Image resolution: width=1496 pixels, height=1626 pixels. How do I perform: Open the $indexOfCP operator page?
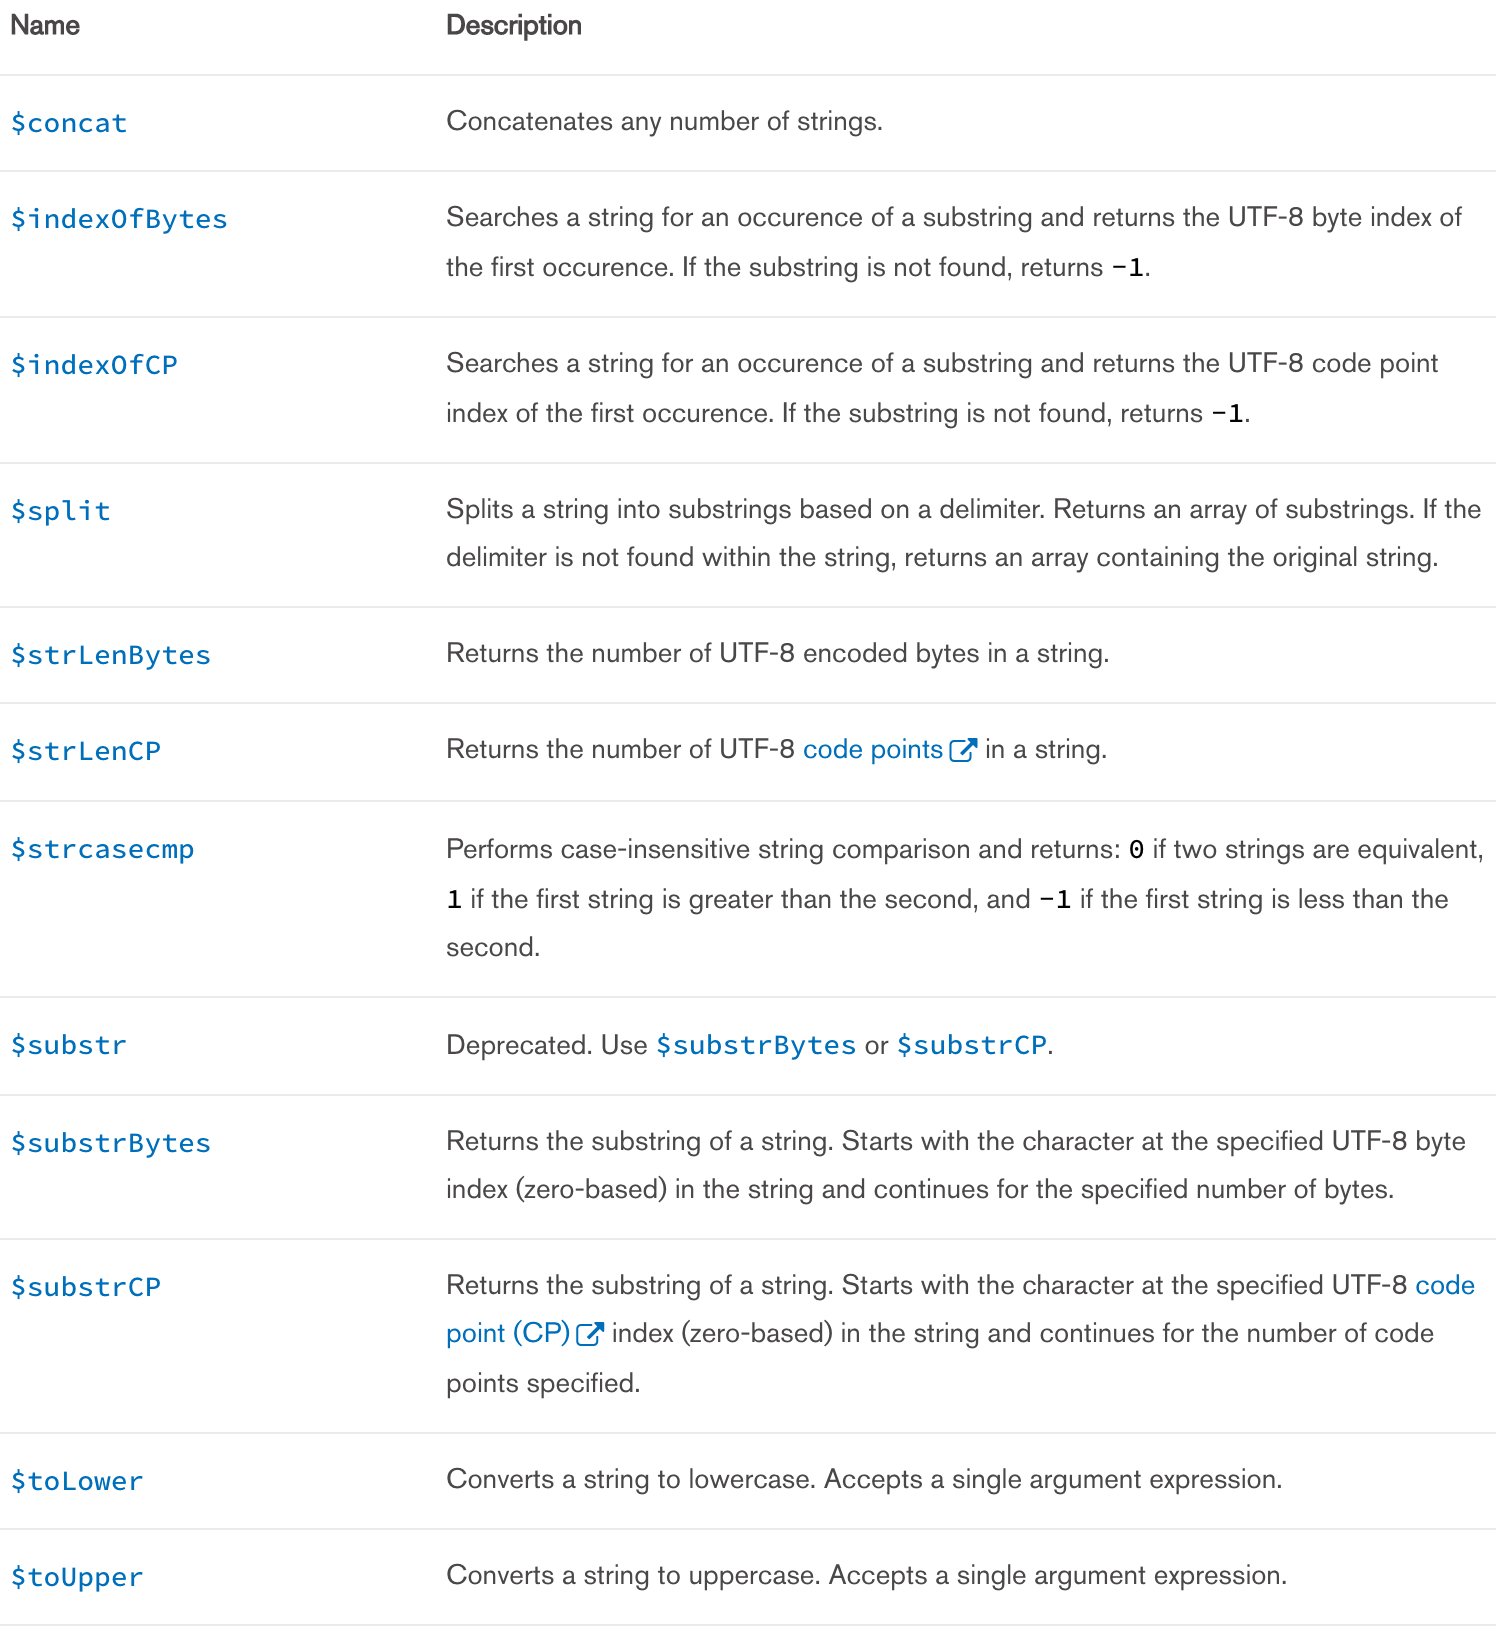click(x=94, y=365)
